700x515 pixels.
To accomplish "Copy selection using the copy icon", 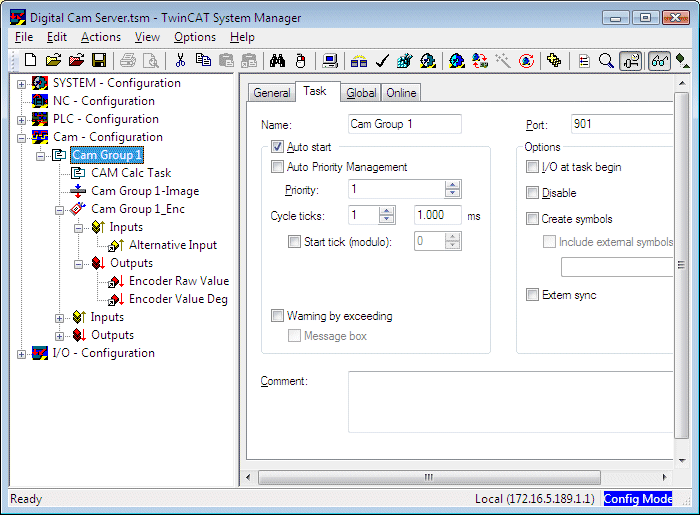I will pyautogui.click(x=204, y=60).
